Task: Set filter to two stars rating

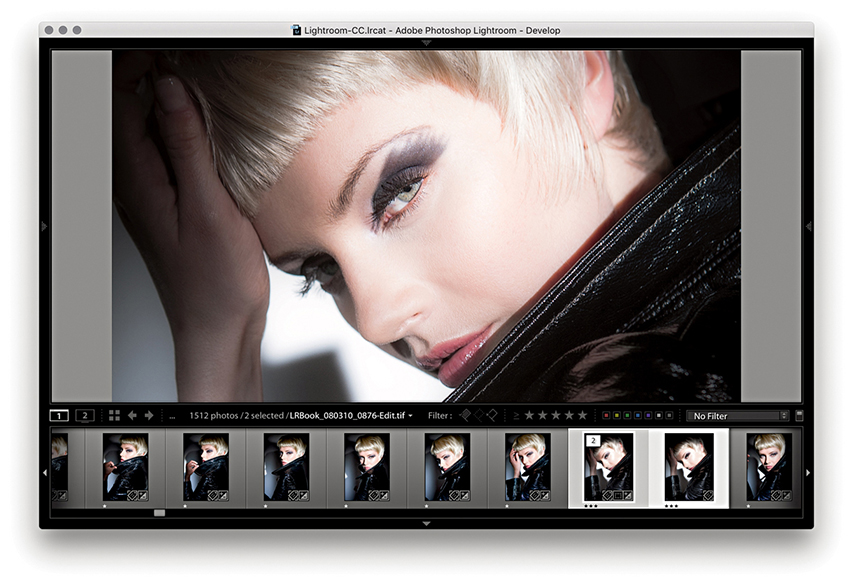Action: (x=542, y=416)
